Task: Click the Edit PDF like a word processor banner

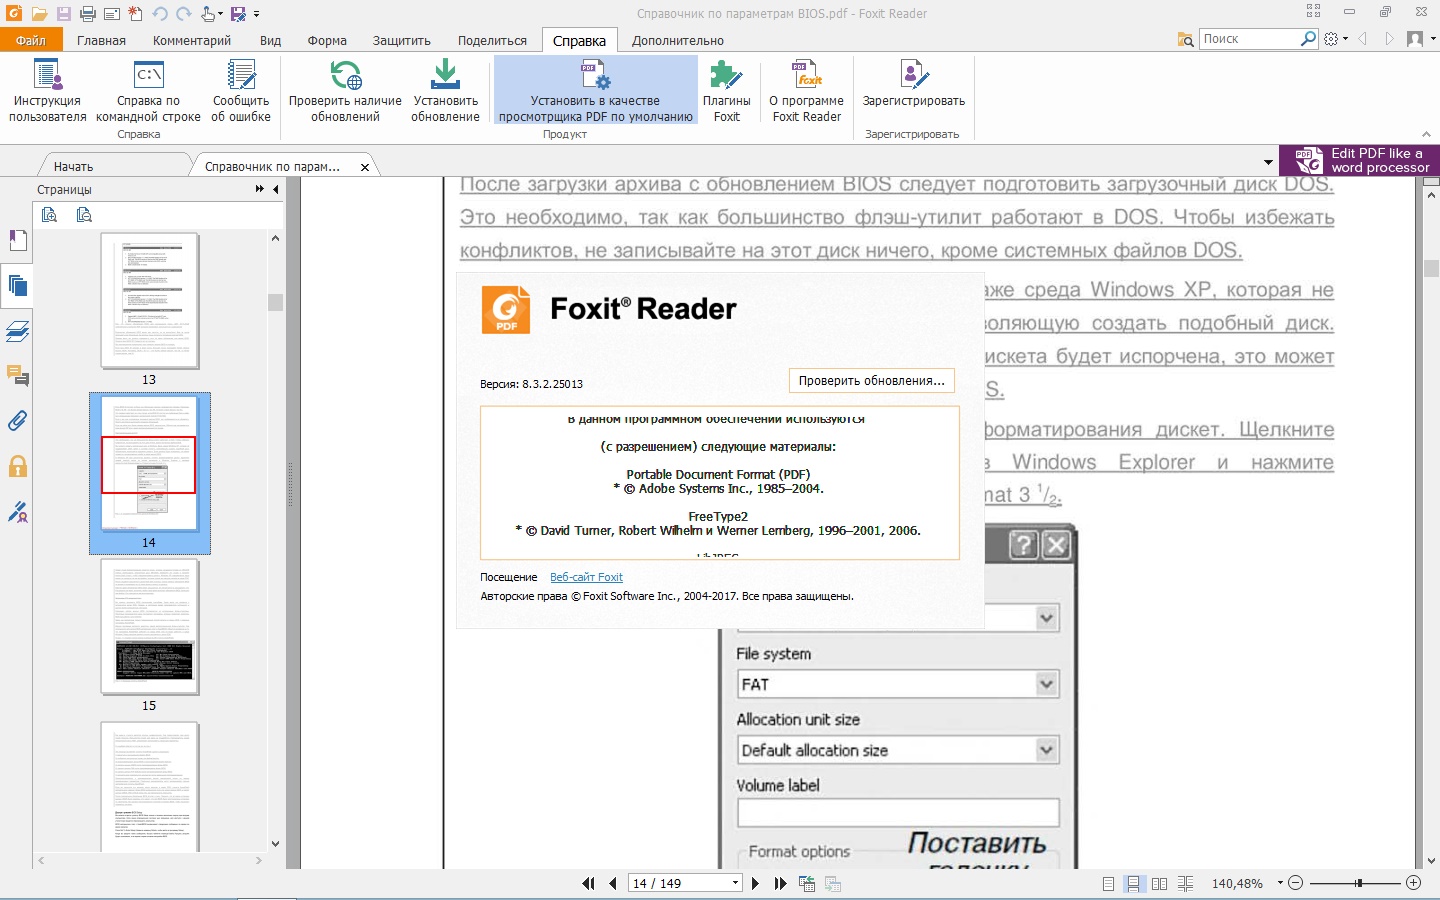Action: 1360,160
